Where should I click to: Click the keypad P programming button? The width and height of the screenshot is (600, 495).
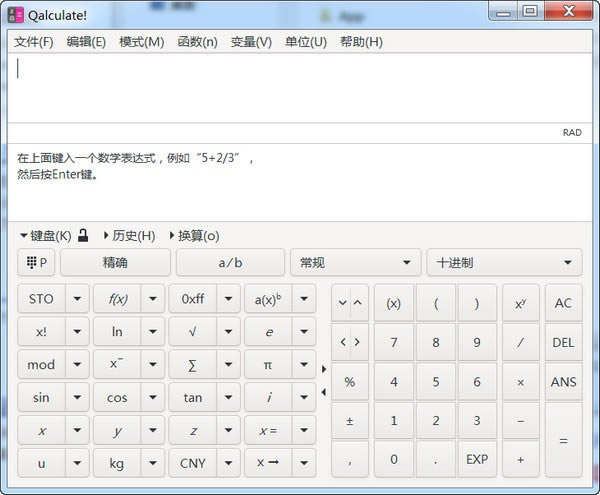(36, 262)
